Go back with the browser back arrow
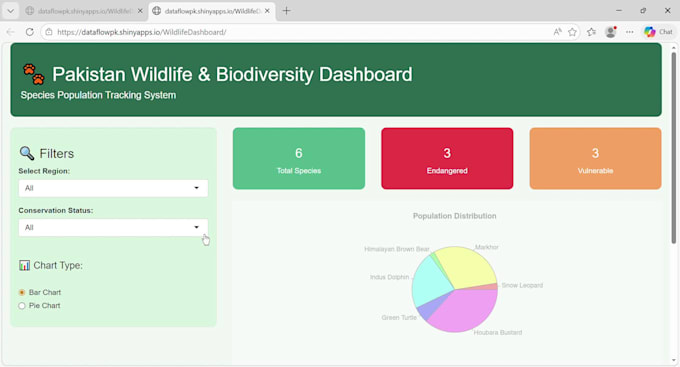The height and width of the screenshot is (367, 680). click(x=11, y=32)
